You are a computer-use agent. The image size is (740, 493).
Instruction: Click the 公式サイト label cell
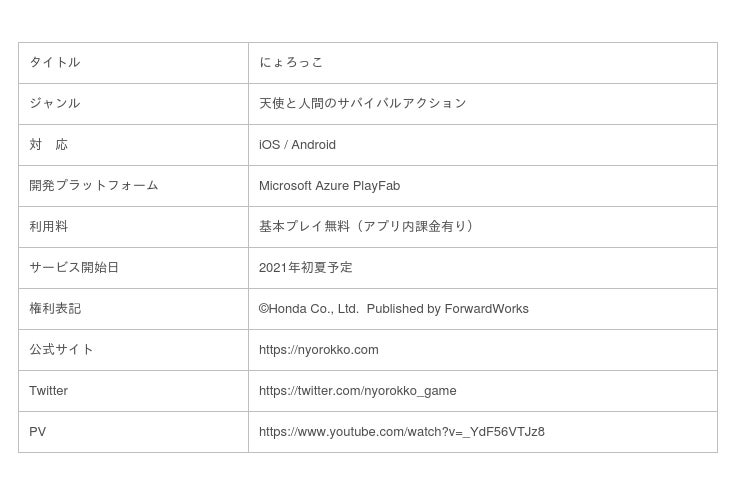click(x=61, y=350)
